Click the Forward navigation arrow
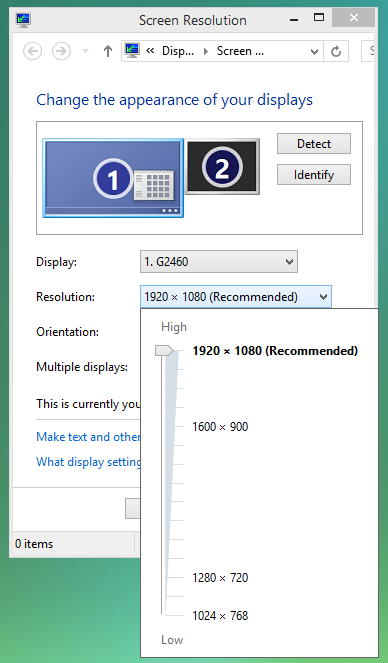The width and height of the screenshot is (388, 663). [61, 51]
